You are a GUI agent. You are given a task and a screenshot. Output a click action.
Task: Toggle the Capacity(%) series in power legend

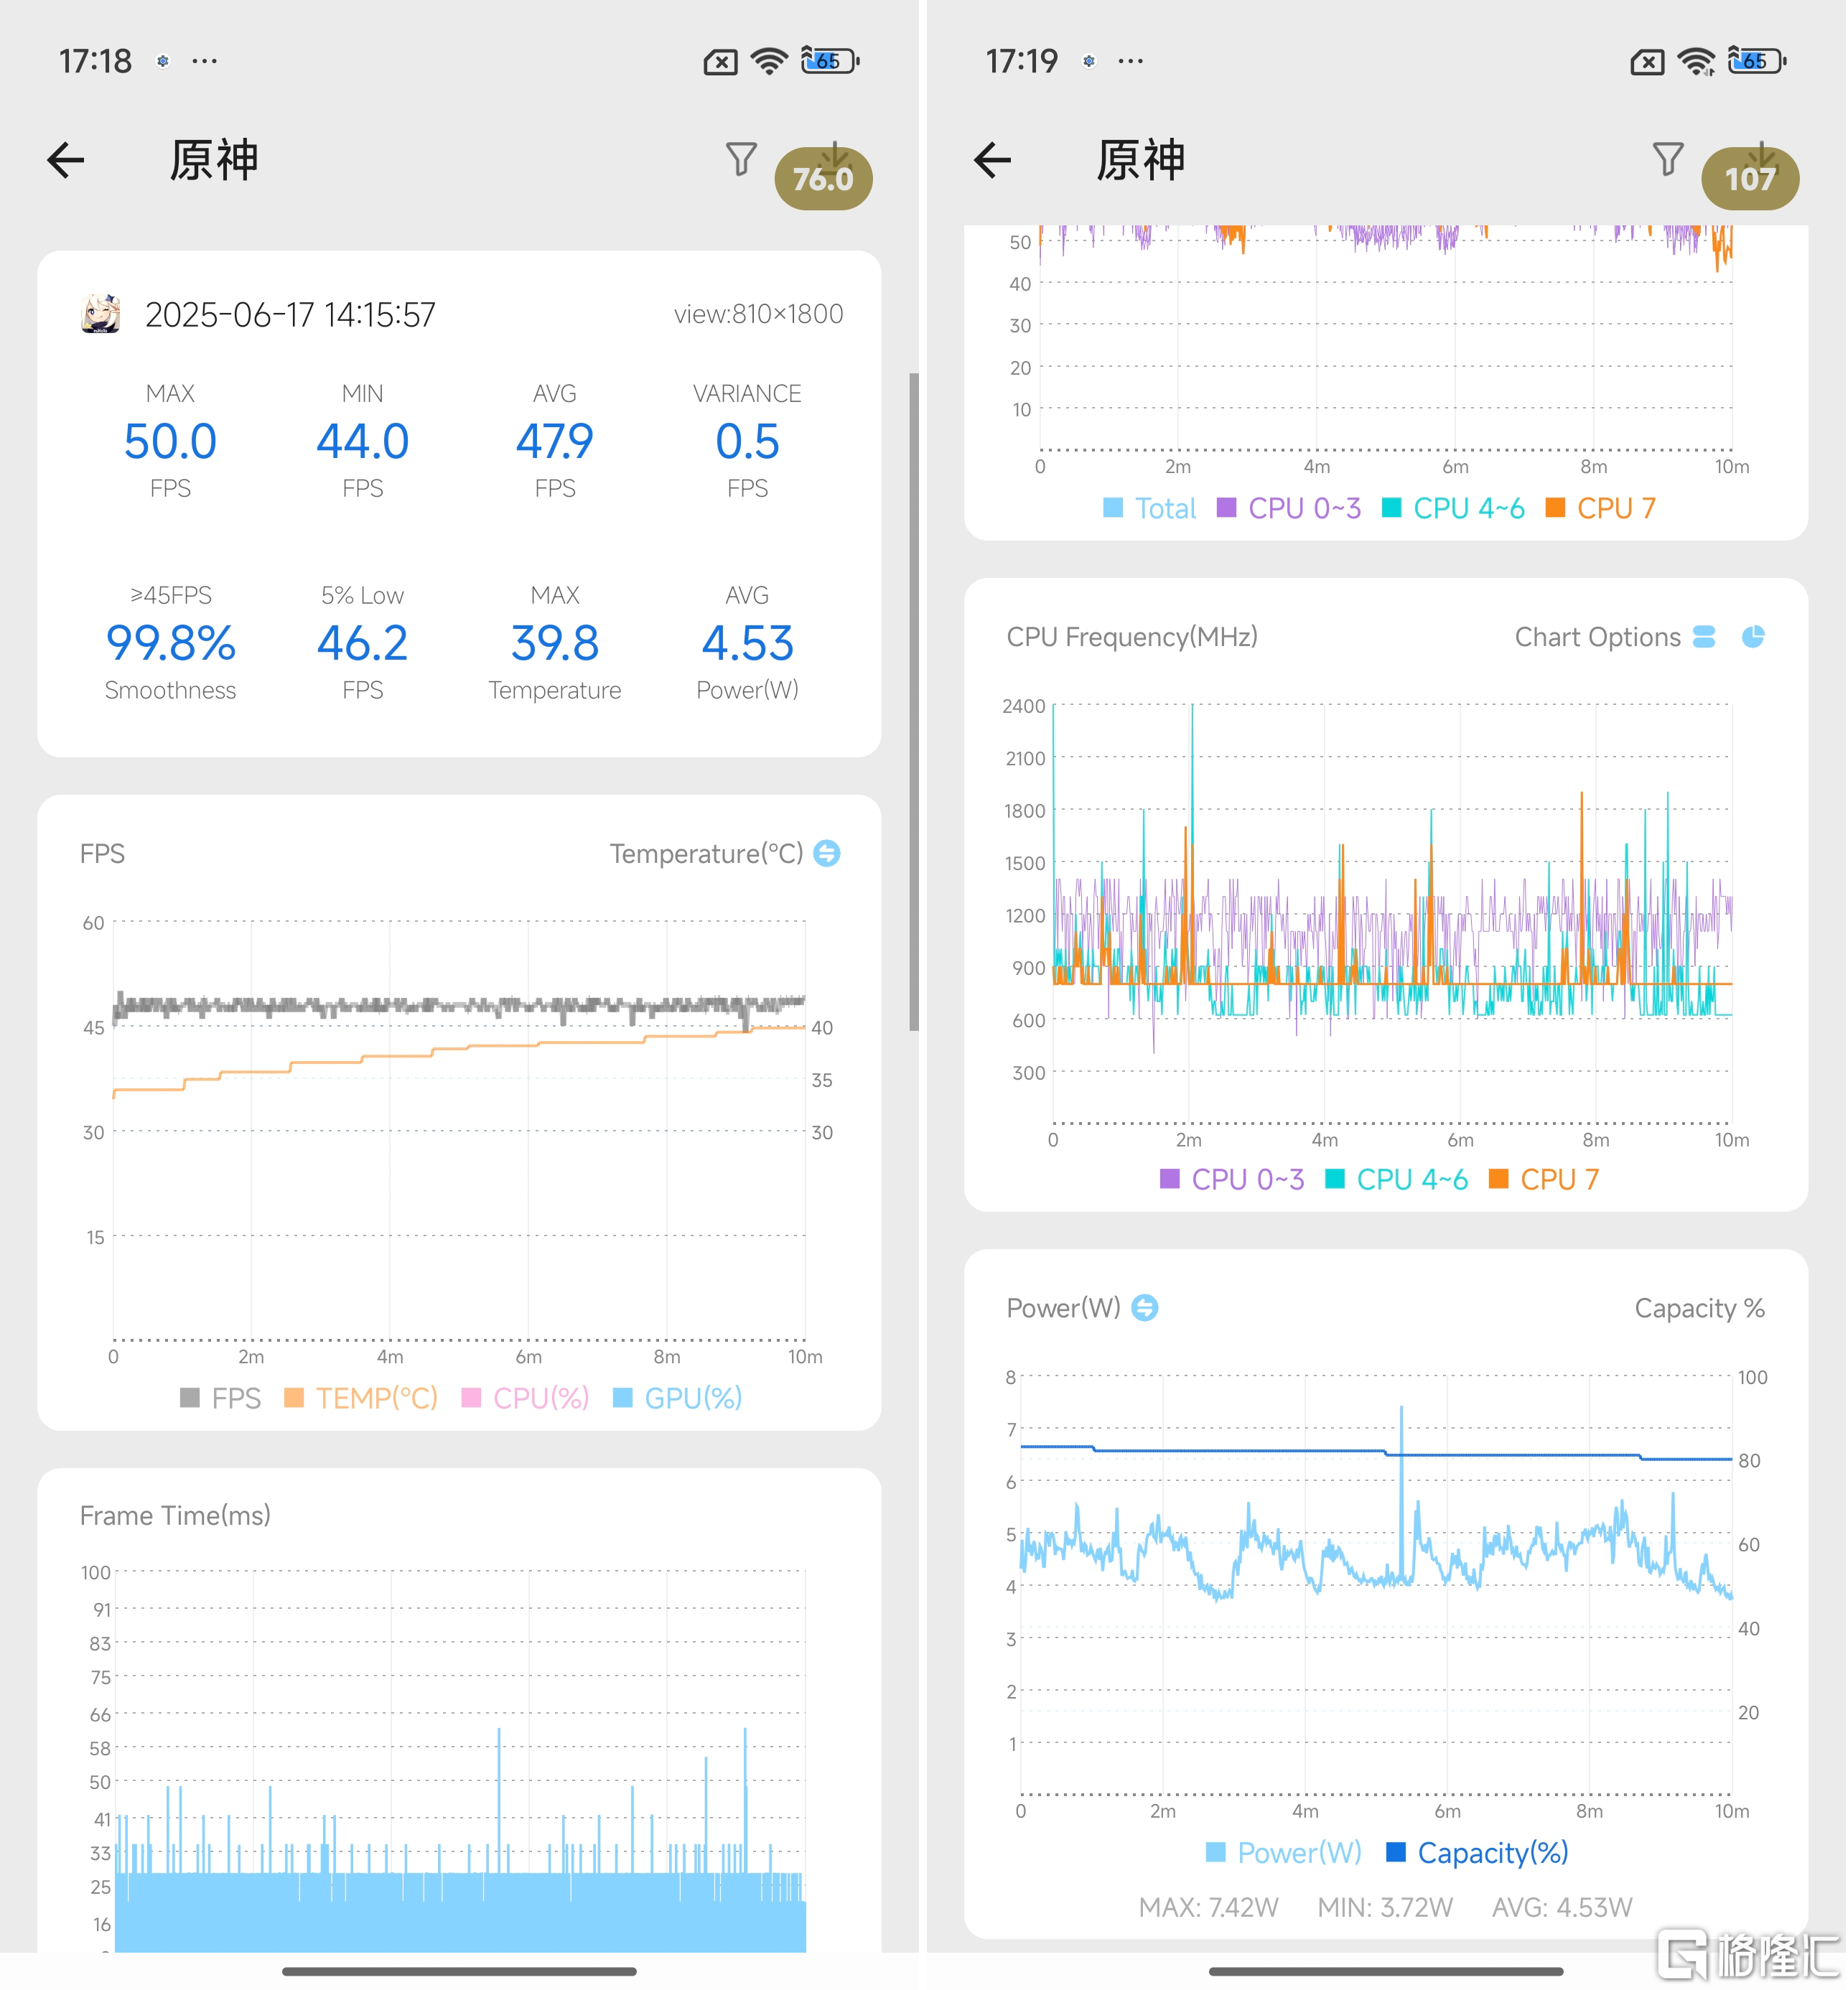coord(1477,1852)
